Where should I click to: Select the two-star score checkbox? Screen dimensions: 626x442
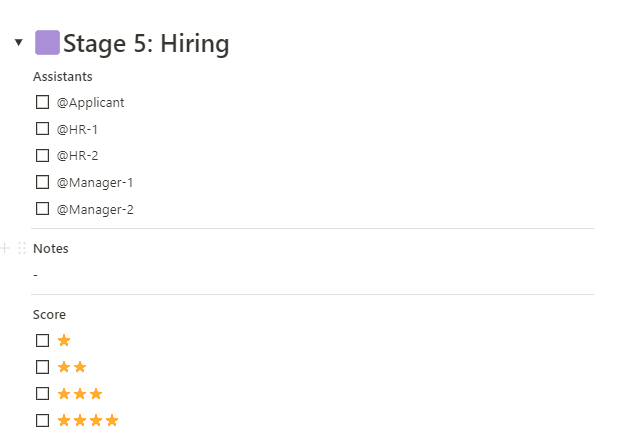coord(43,367)
